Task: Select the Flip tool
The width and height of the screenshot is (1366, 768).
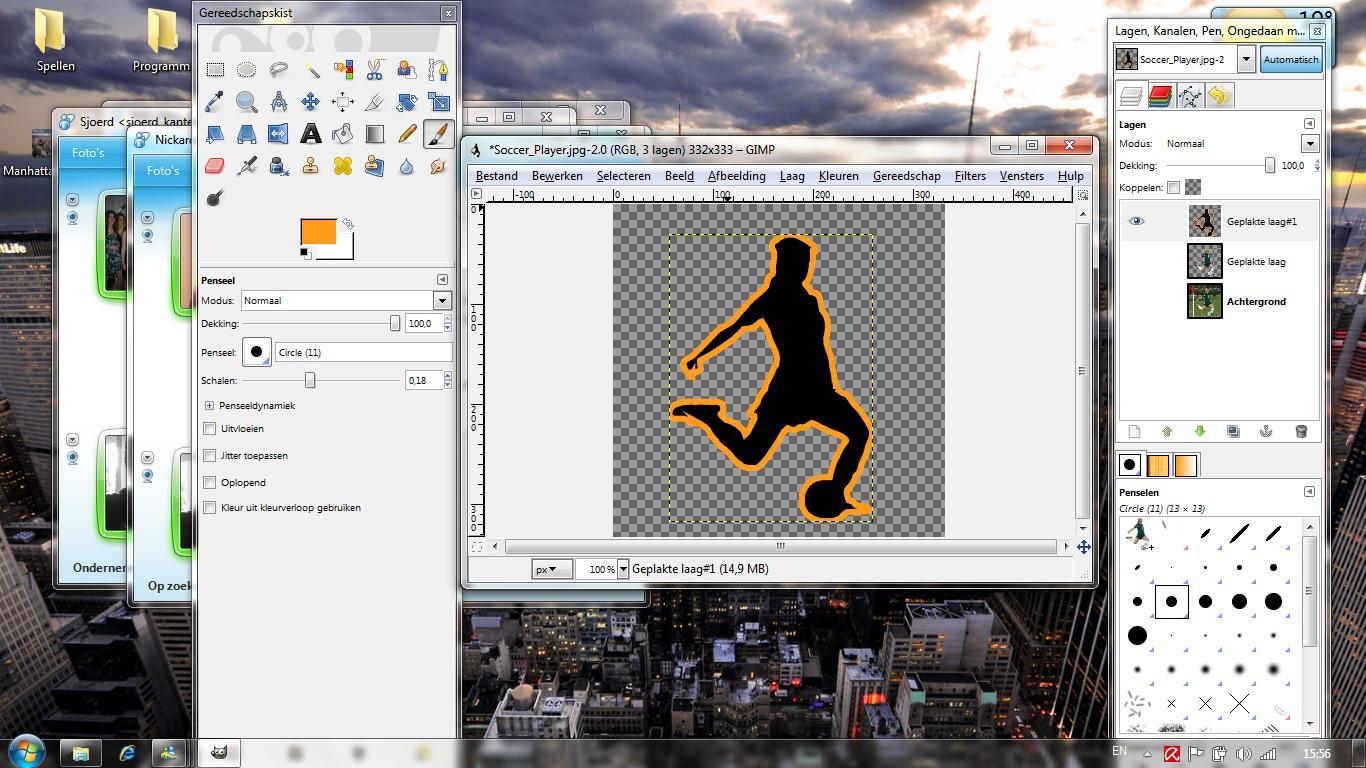Action: tap(279, 134)
